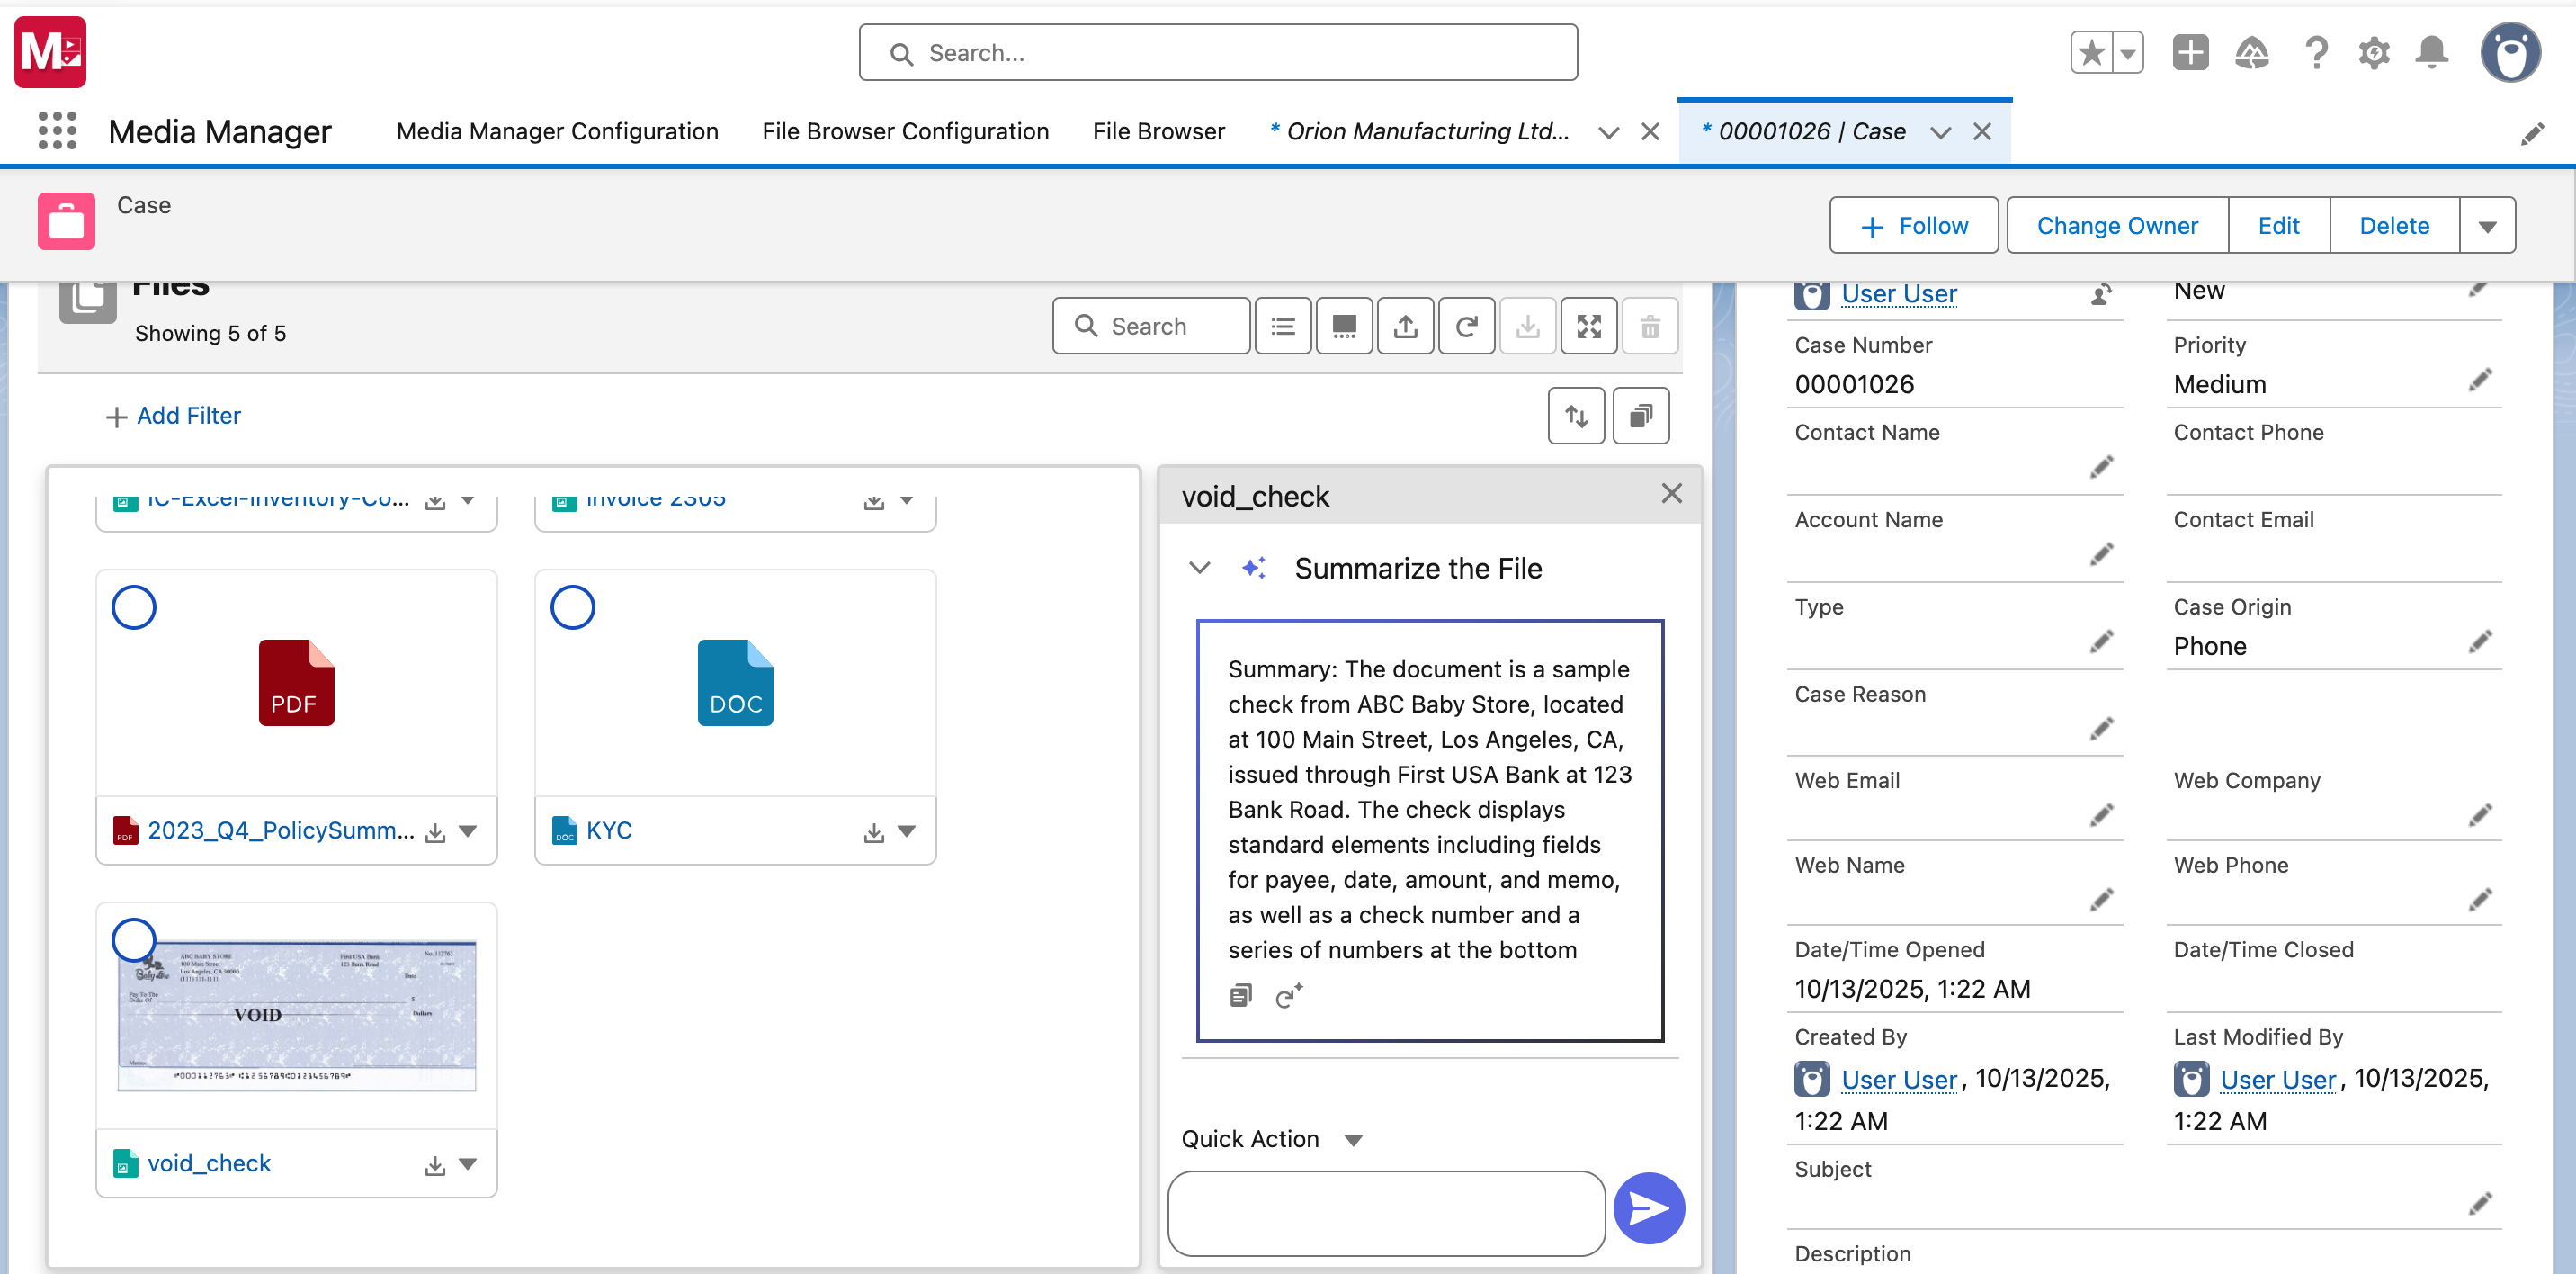
Task: Select the KYC file selection circle
Action: pos(573,607)
